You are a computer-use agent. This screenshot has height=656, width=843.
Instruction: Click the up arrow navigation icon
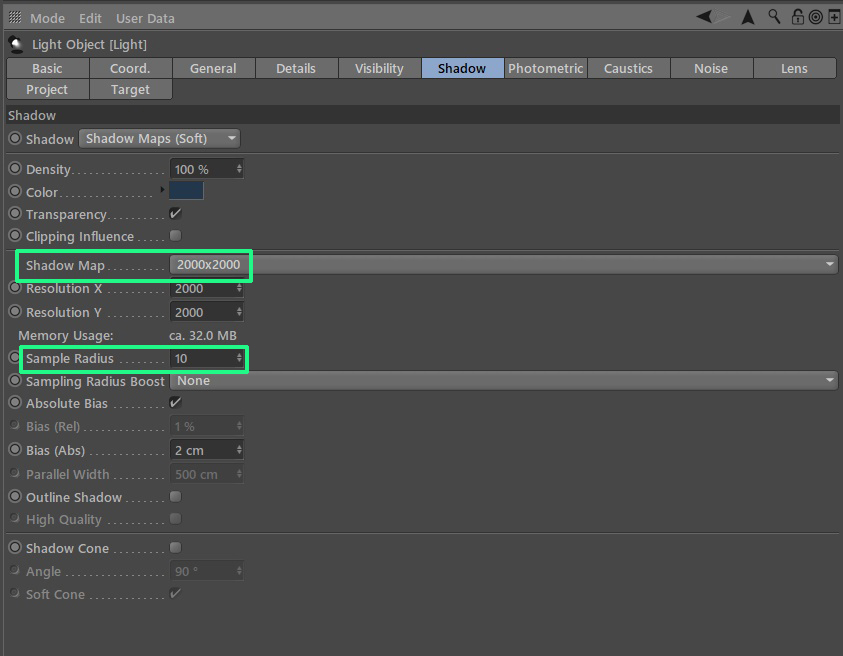click(748, 17)
